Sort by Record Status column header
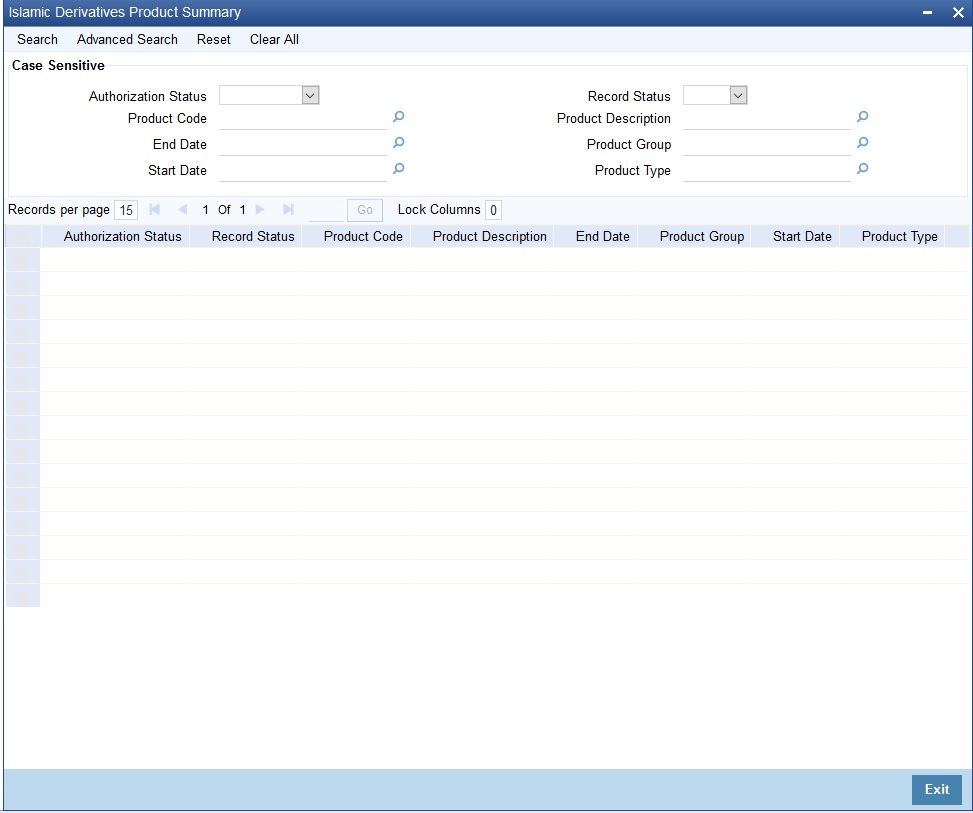This screenshot has height=813, width=973. coord(253,236)
